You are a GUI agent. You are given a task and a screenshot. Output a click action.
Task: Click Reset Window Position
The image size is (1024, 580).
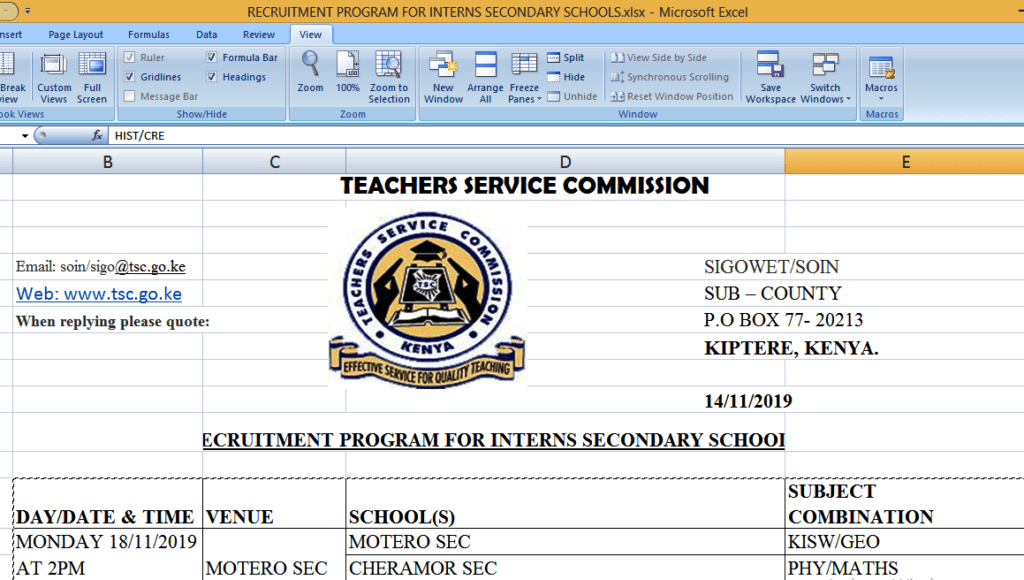click(671, 97)
